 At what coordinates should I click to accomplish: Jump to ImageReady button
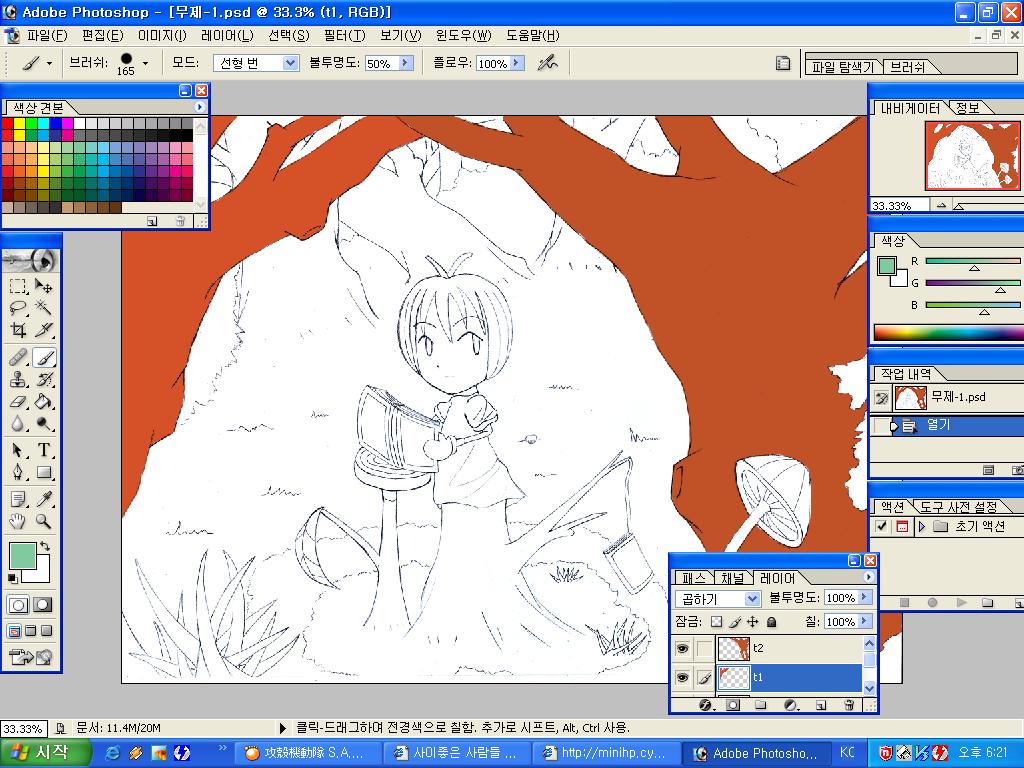[x=31, y=657]
